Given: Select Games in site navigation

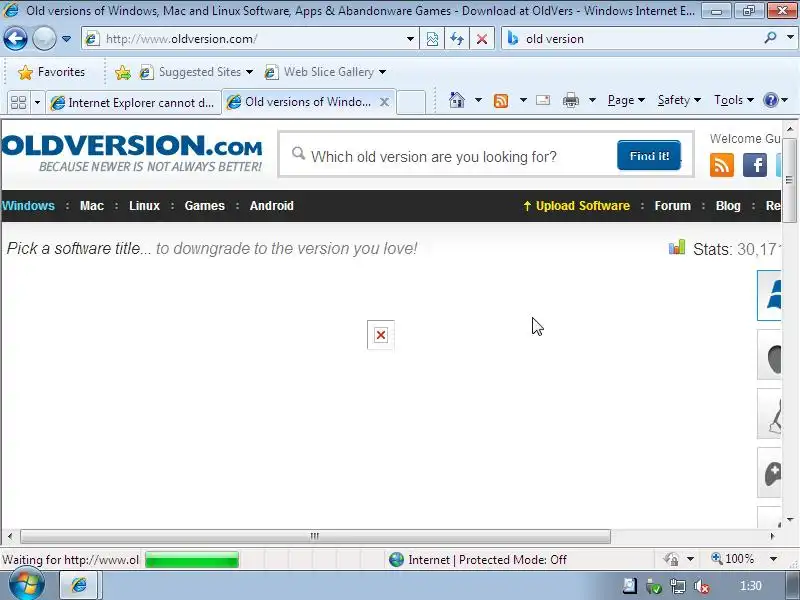Looking at the screenshot, I should tap(205, 206).
